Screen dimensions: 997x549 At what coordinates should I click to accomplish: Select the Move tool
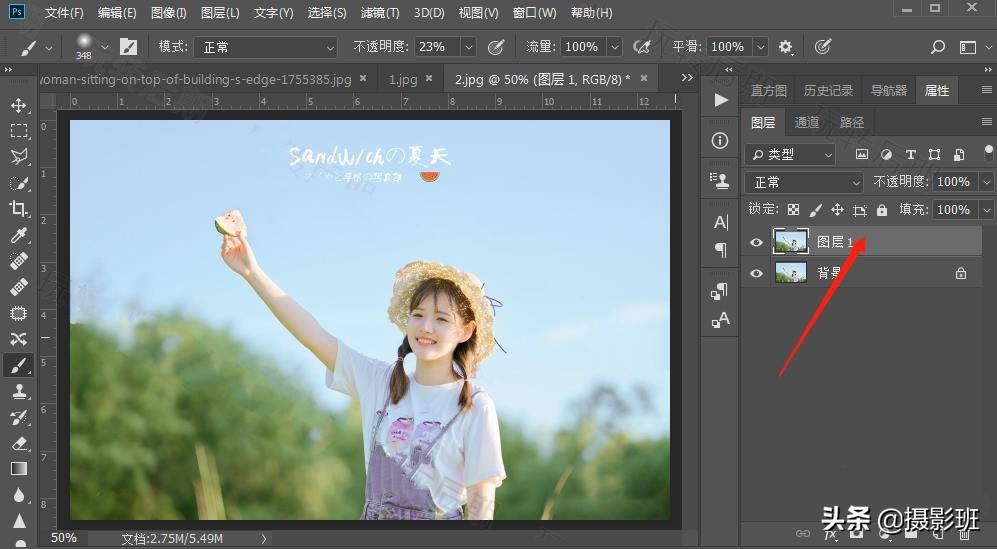pyautogui.click(x=18, y=105)
